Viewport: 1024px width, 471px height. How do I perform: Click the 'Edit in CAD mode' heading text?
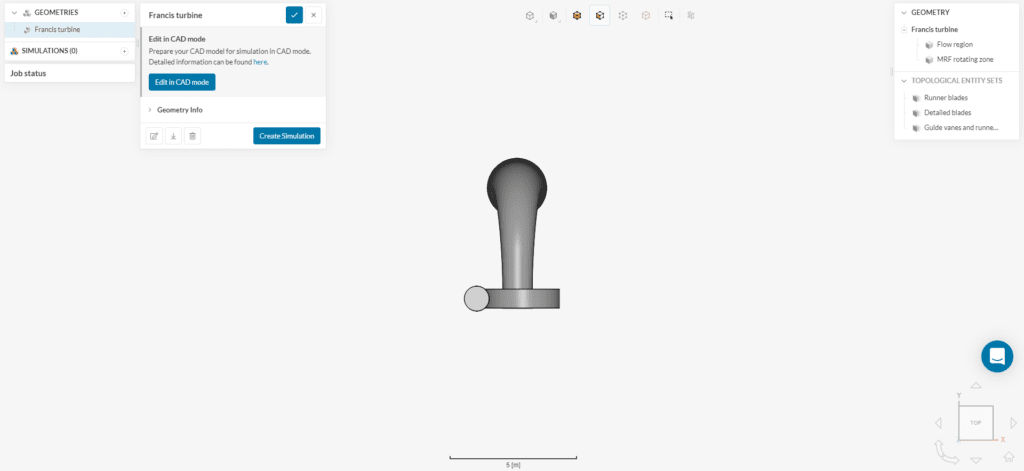tap(177, 39)
